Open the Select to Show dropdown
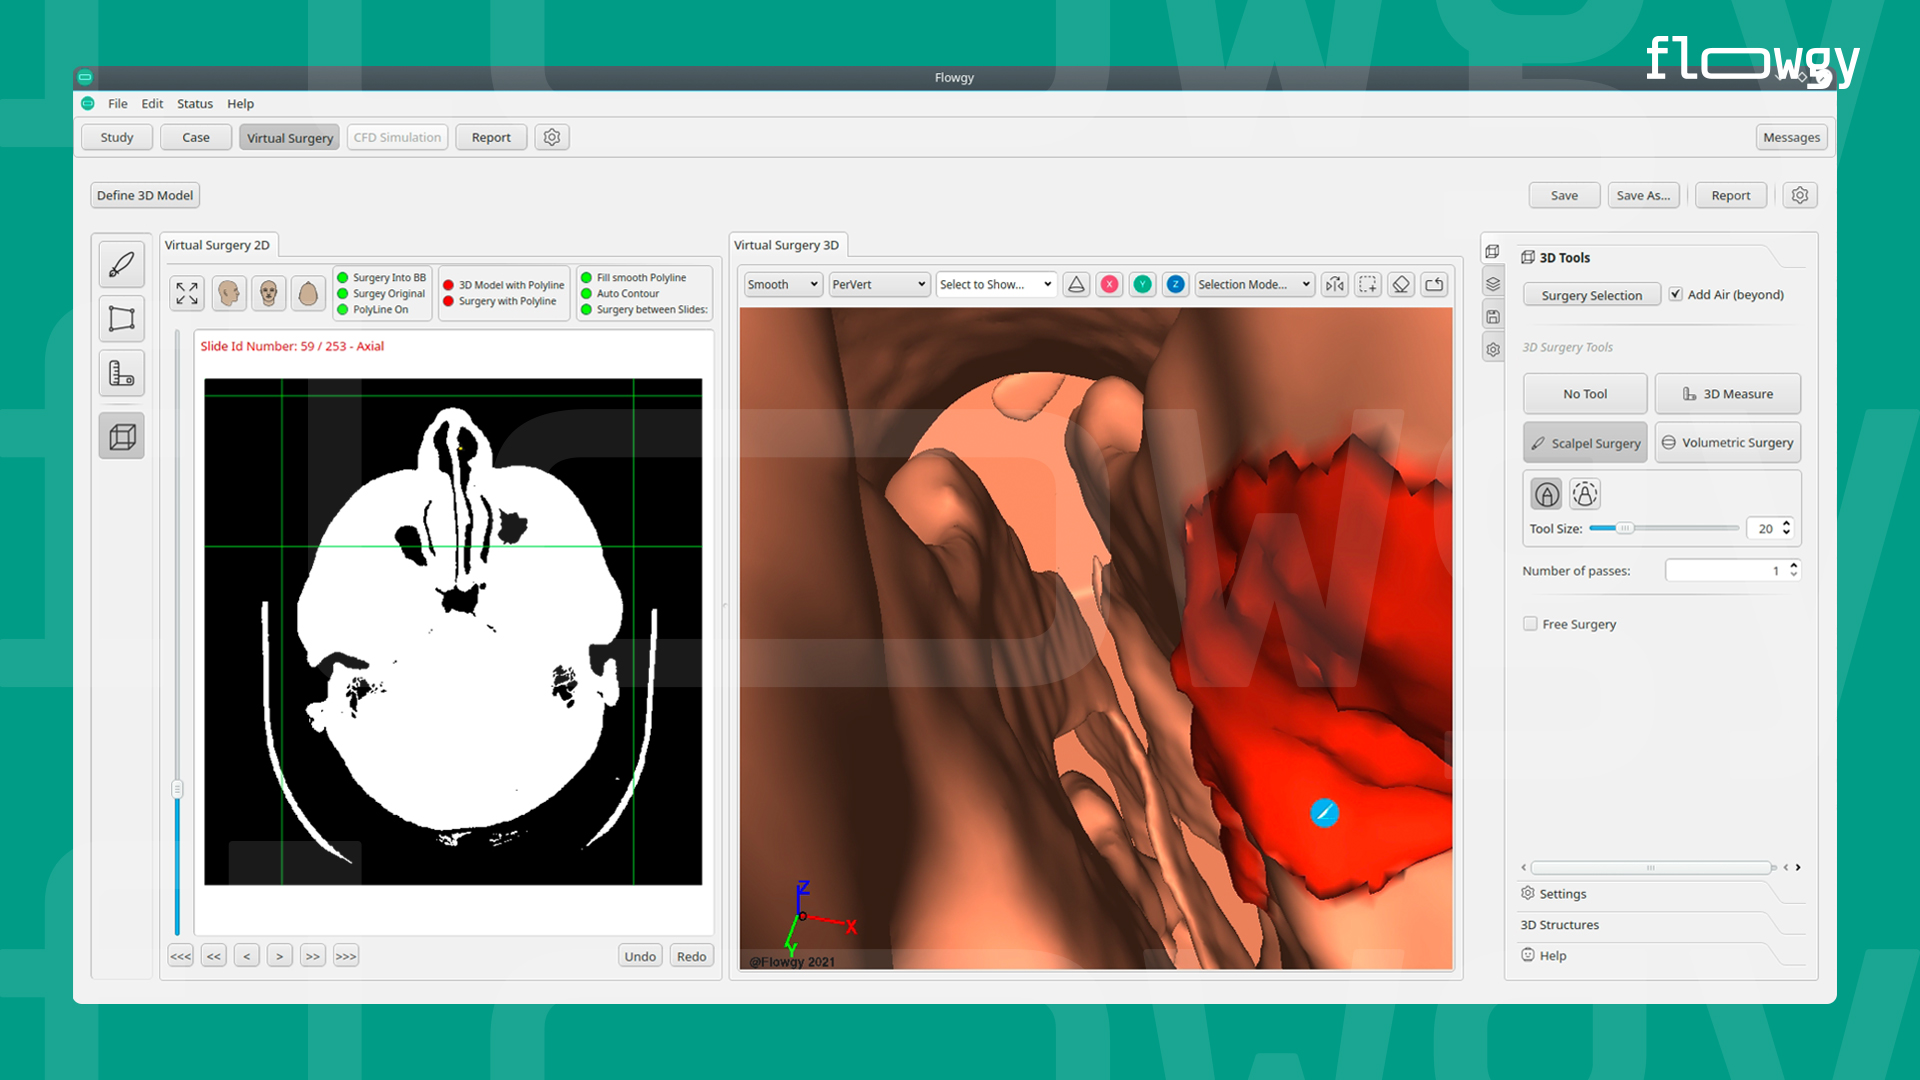This screenshot has height=1080, width=1920. pos(995,284)
